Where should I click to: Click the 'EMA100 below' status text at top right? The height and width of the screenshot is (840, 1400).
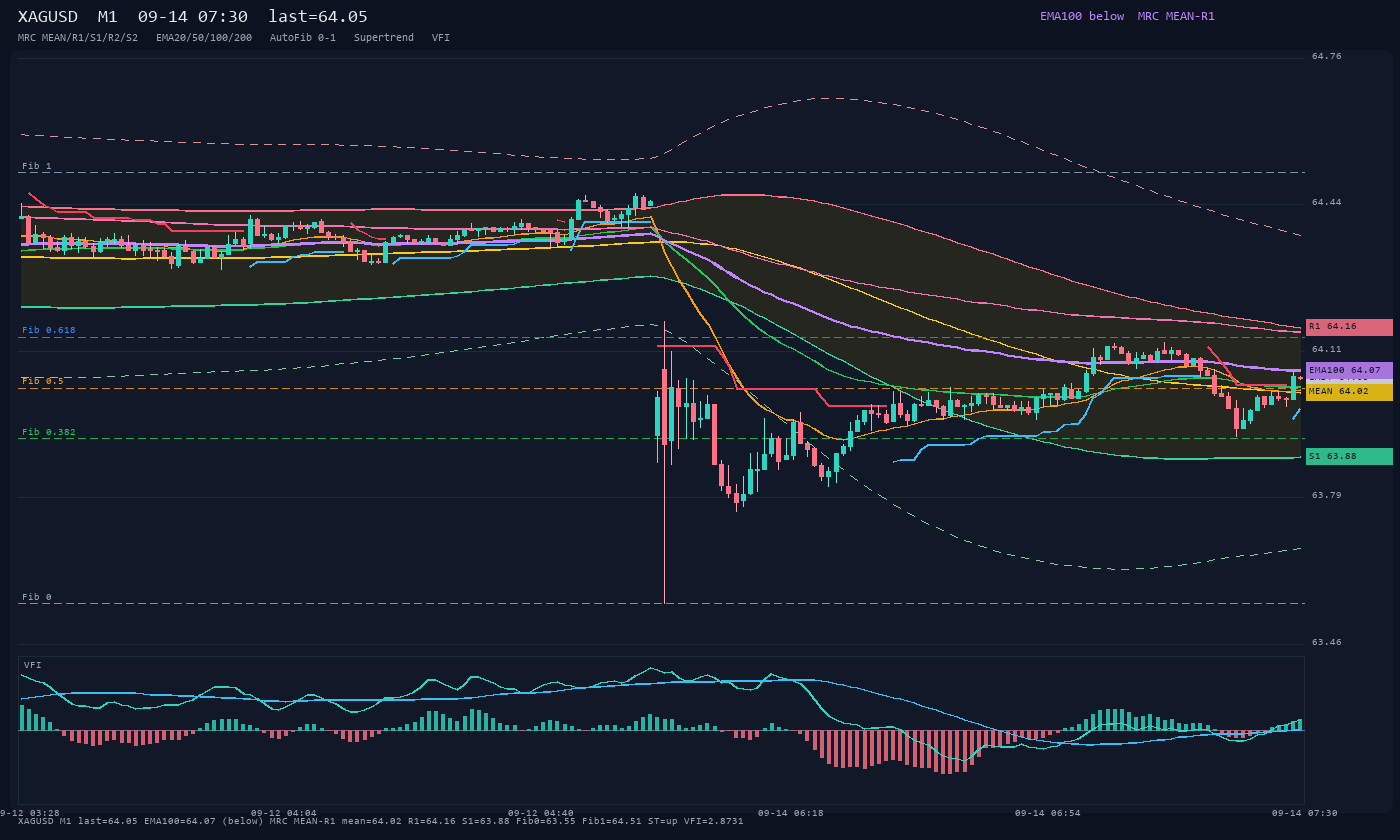(1082, 16)
